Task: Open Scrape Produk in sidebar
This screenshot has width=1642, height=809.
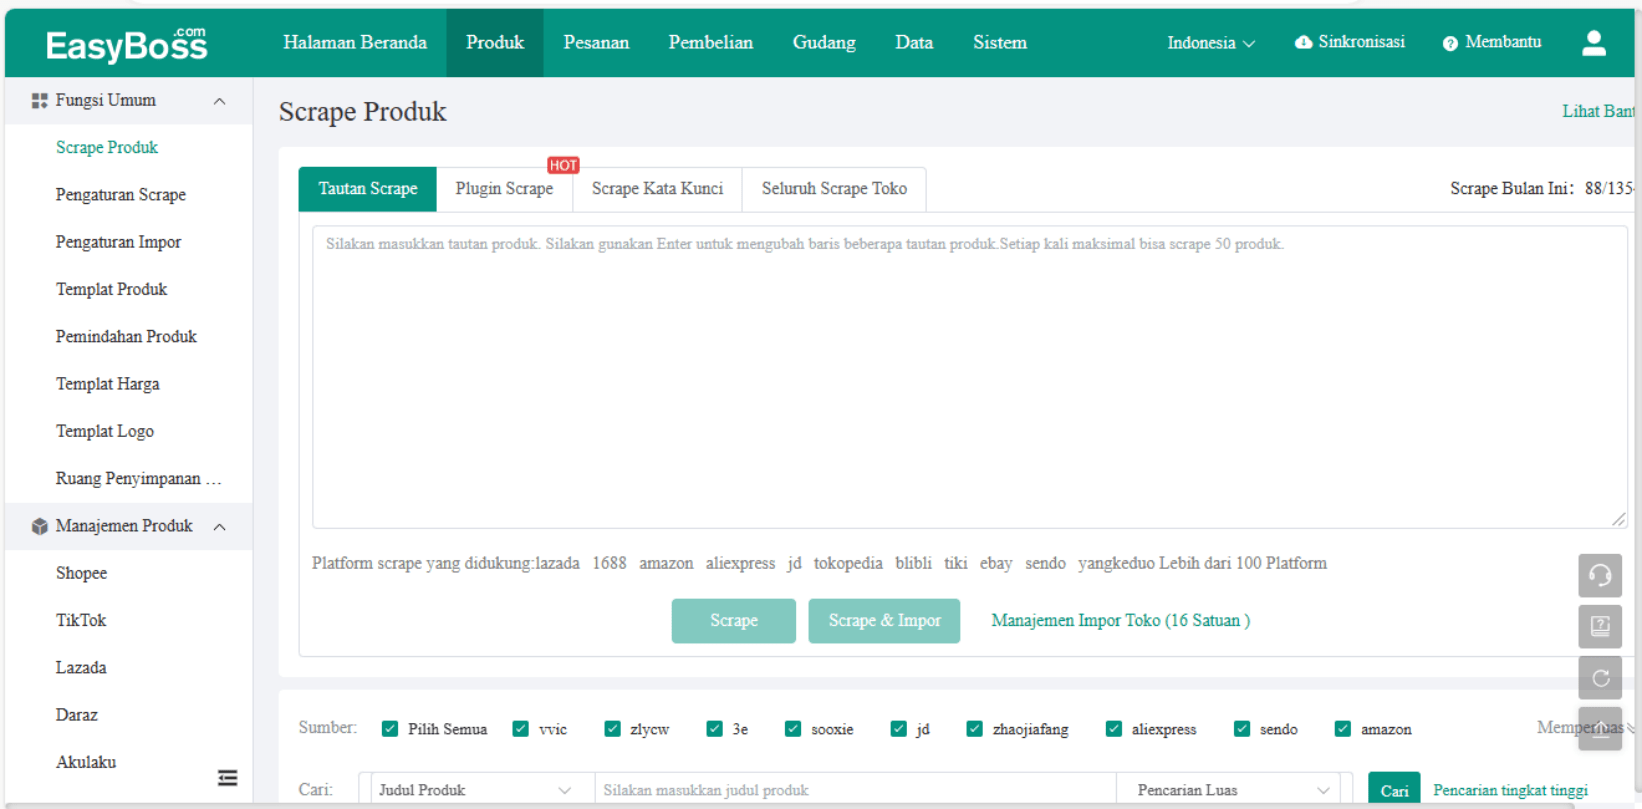Action: tap(107, 148)
